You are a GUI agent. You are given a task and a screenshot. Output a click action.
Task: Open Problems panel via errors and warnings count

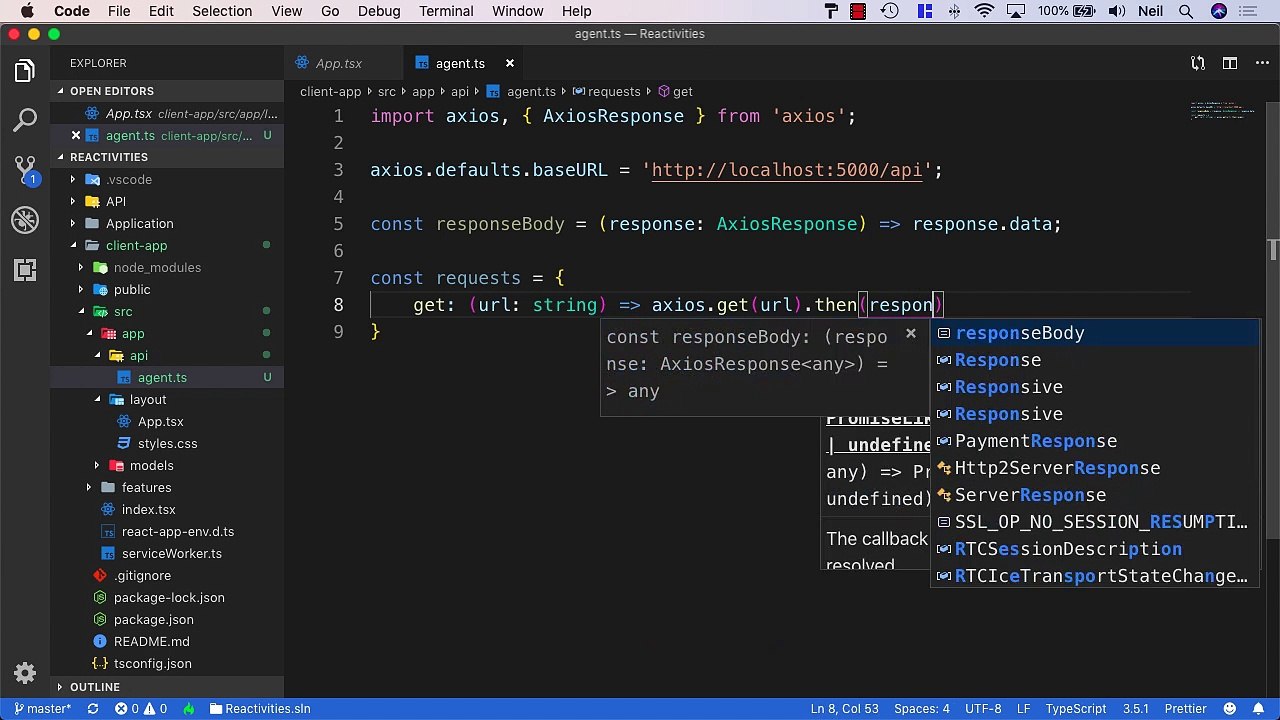tap(141, 709)
